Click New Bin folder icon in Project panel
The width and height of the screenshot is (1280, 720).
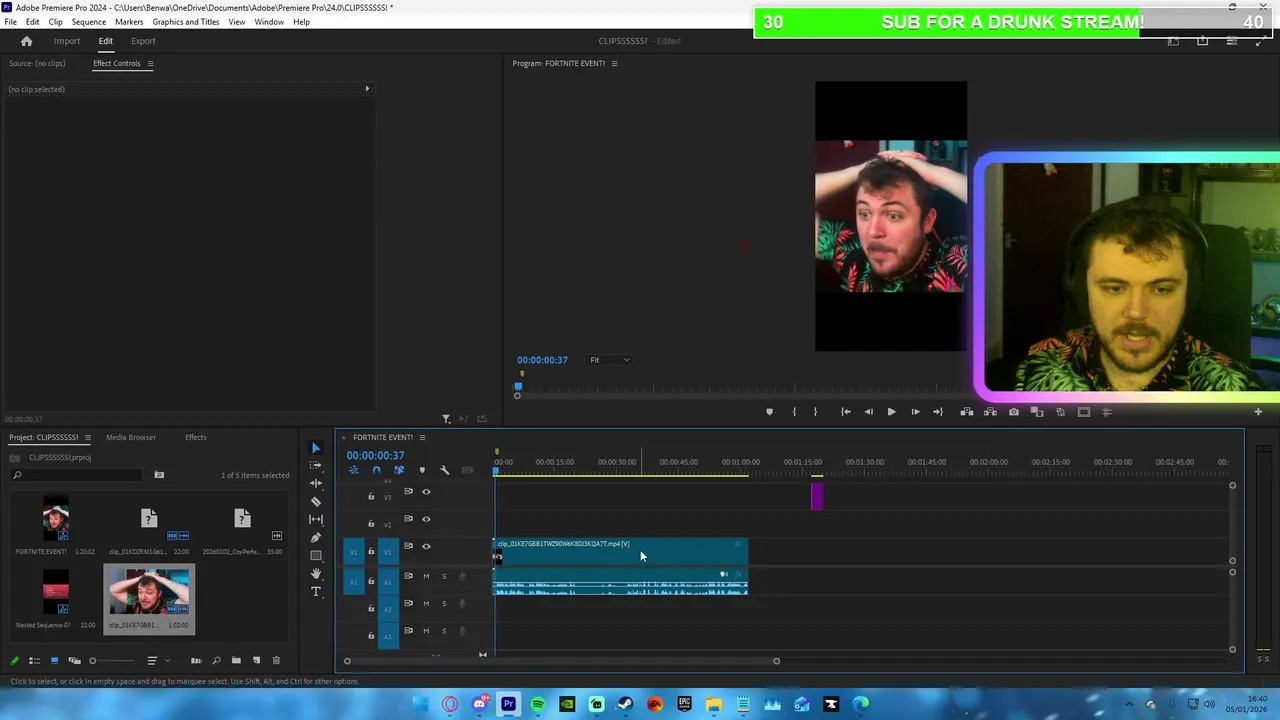(236, 660)
